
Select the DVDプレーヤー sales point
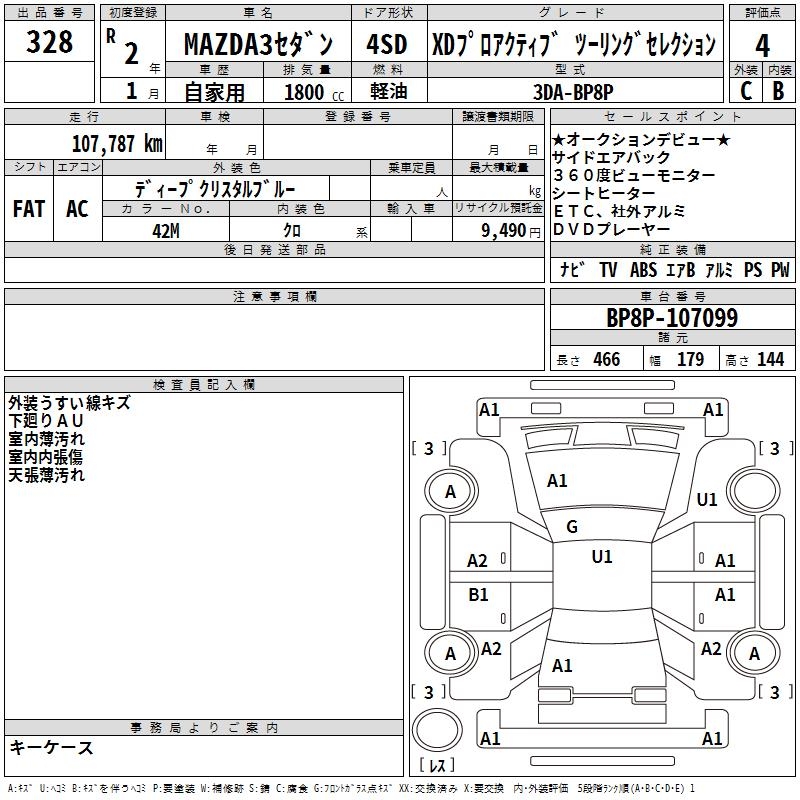[611, 229]
